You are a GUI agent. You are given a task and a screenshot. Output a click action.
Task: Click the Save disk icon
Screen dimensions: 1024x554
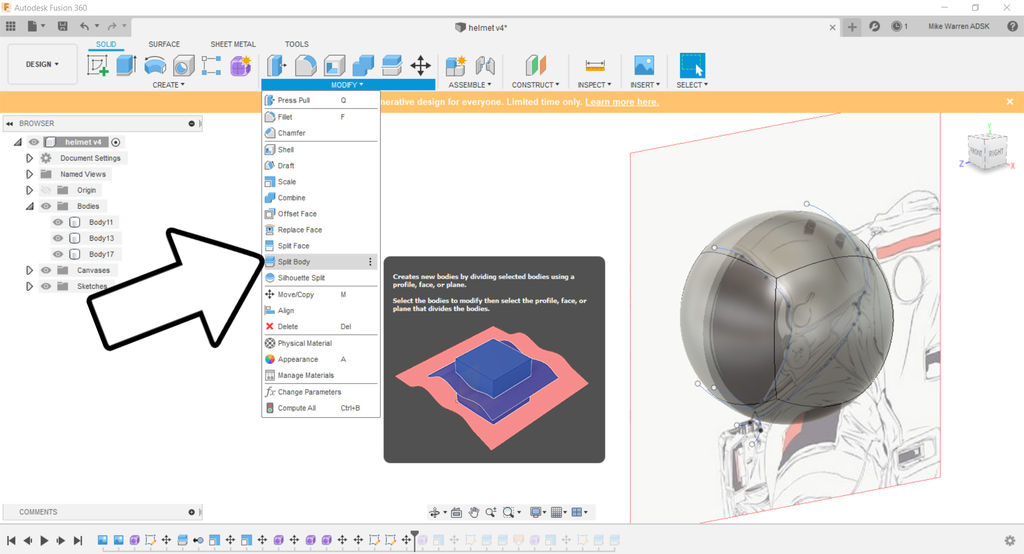pos(63,26)
